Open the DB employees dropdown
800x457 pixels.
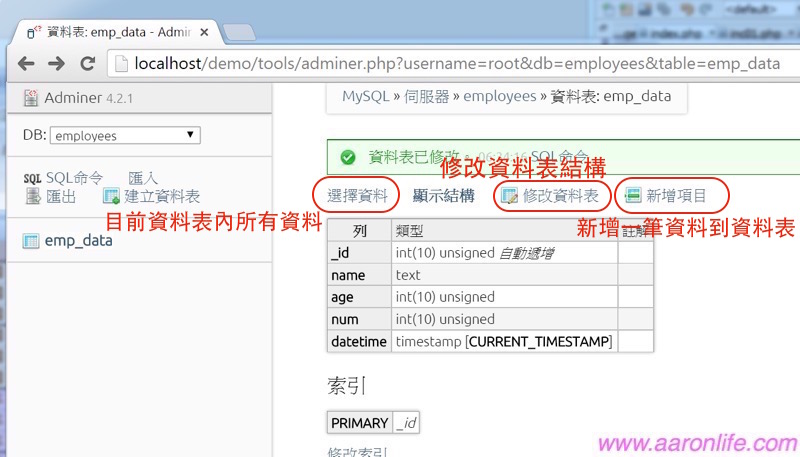click(x=125, y=136)
